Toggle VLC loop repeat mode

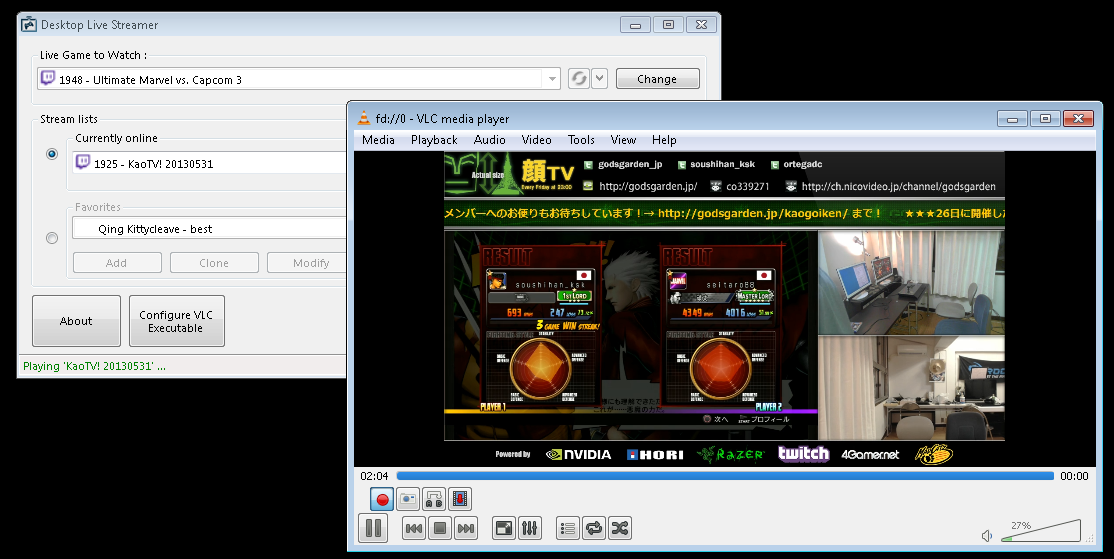[594, 528]
